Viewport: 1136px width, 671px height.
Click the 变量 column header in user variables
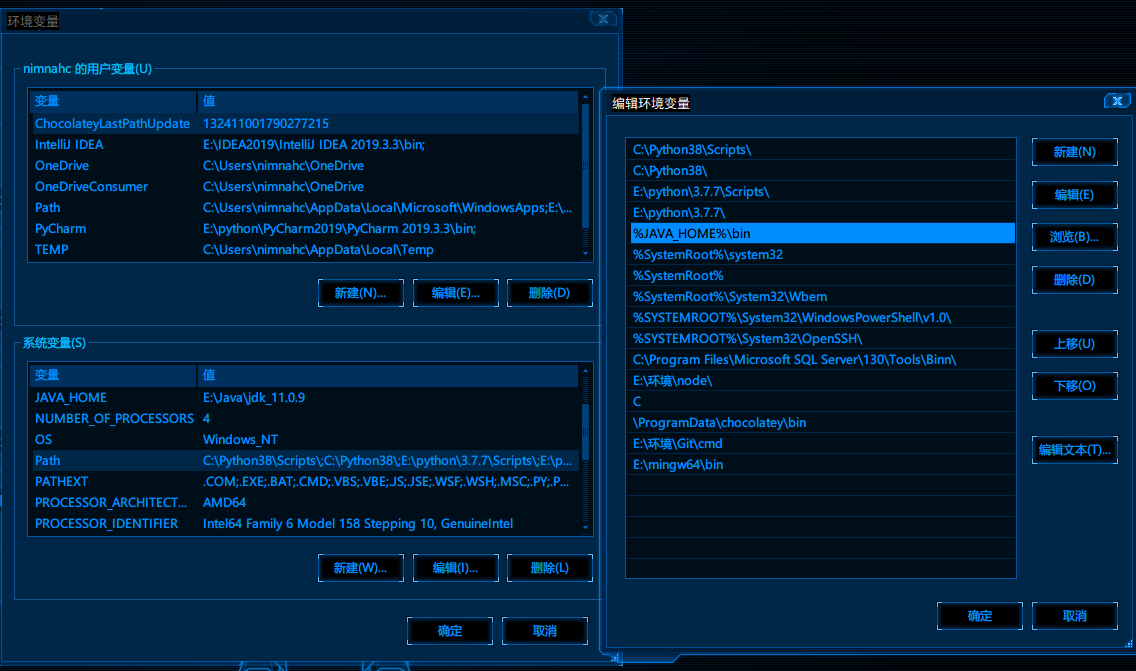pyautogui.click(x=113, y=101)
